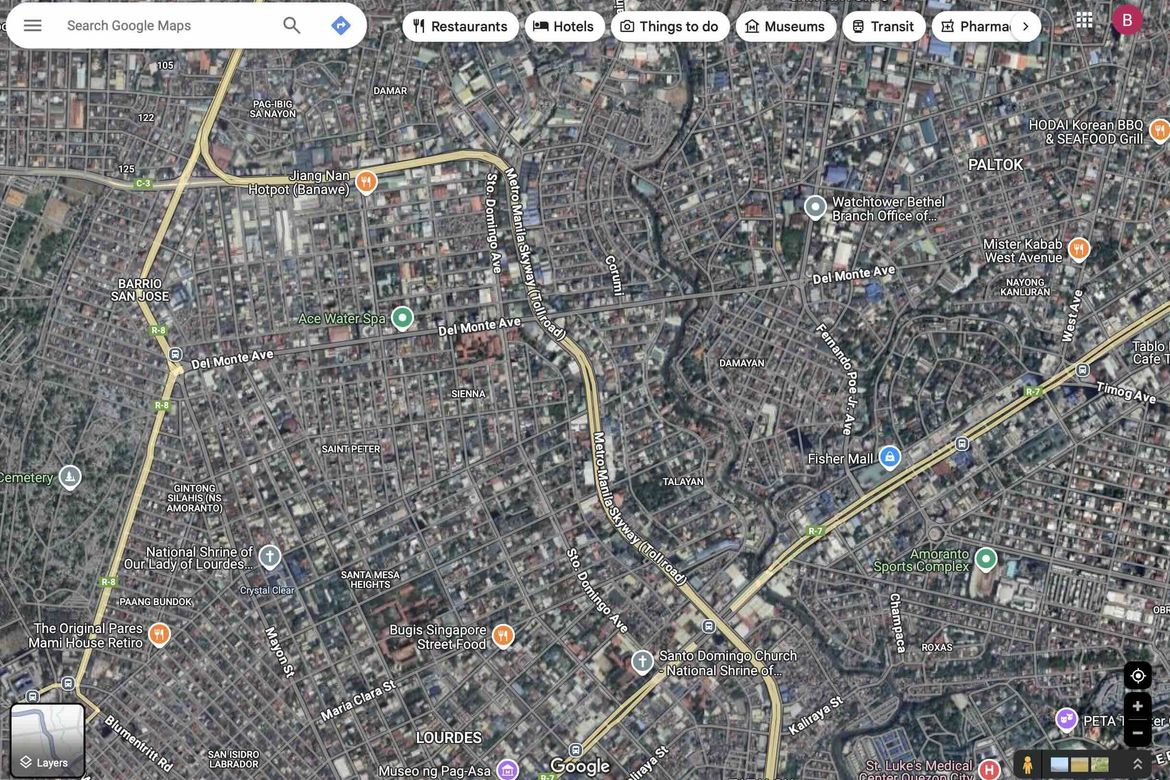Click HODAI Korean BBQ restaurant pin
This screenshot has width=1170, height=780.
click(1159, 131)
